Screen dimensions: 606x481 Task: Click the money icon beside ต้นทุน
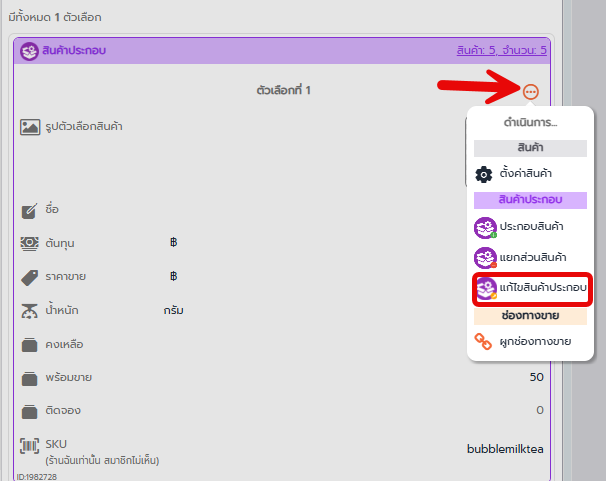pos(30,243)
